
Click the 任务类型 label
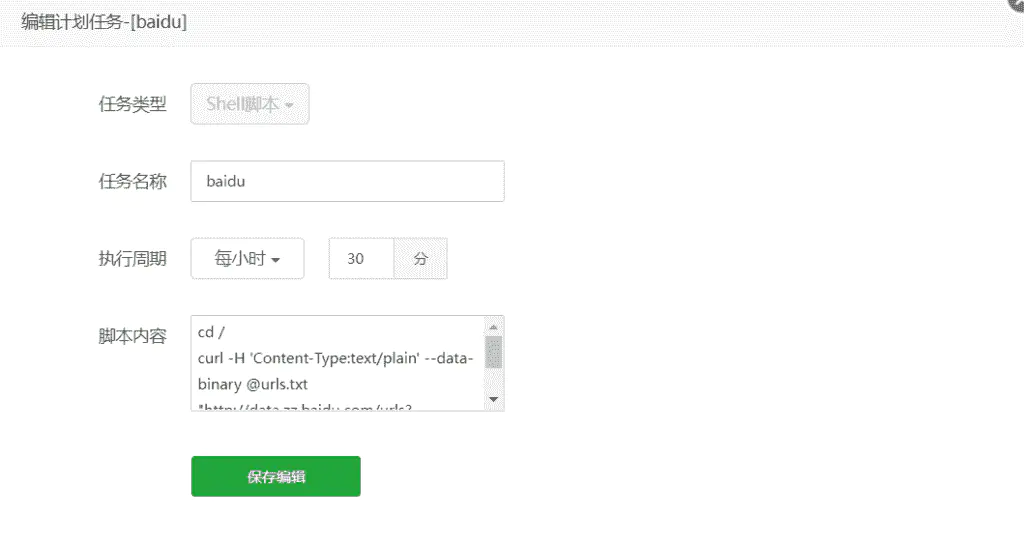point(133,104)
